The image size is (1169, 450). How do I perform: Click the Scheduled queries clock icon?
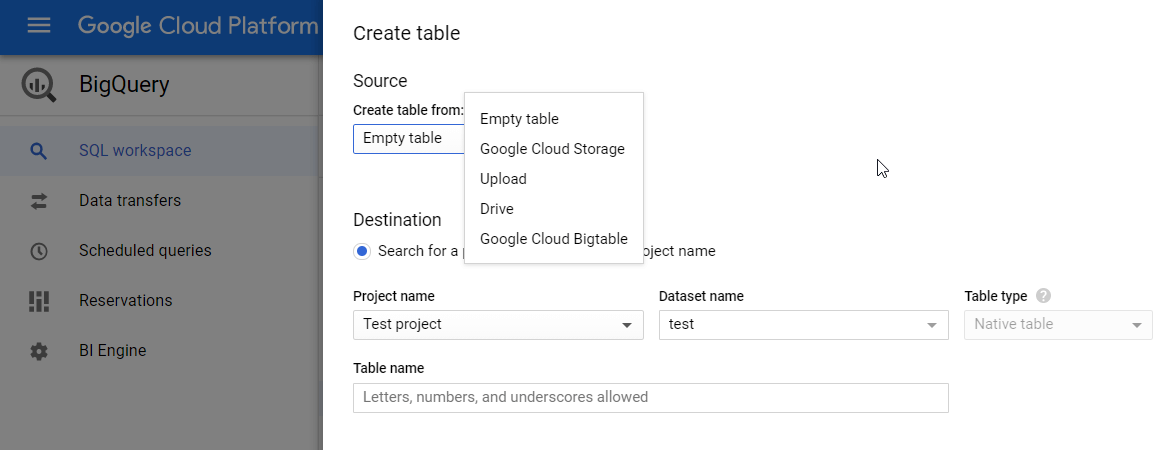coord(39,251)
